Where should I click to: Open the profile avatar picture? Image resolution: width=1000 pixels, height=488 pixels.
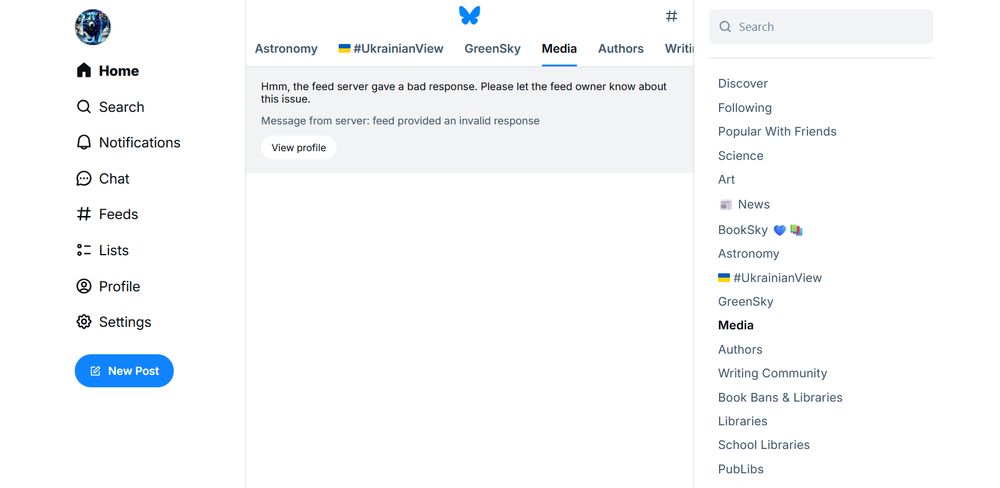click(92, 27)
